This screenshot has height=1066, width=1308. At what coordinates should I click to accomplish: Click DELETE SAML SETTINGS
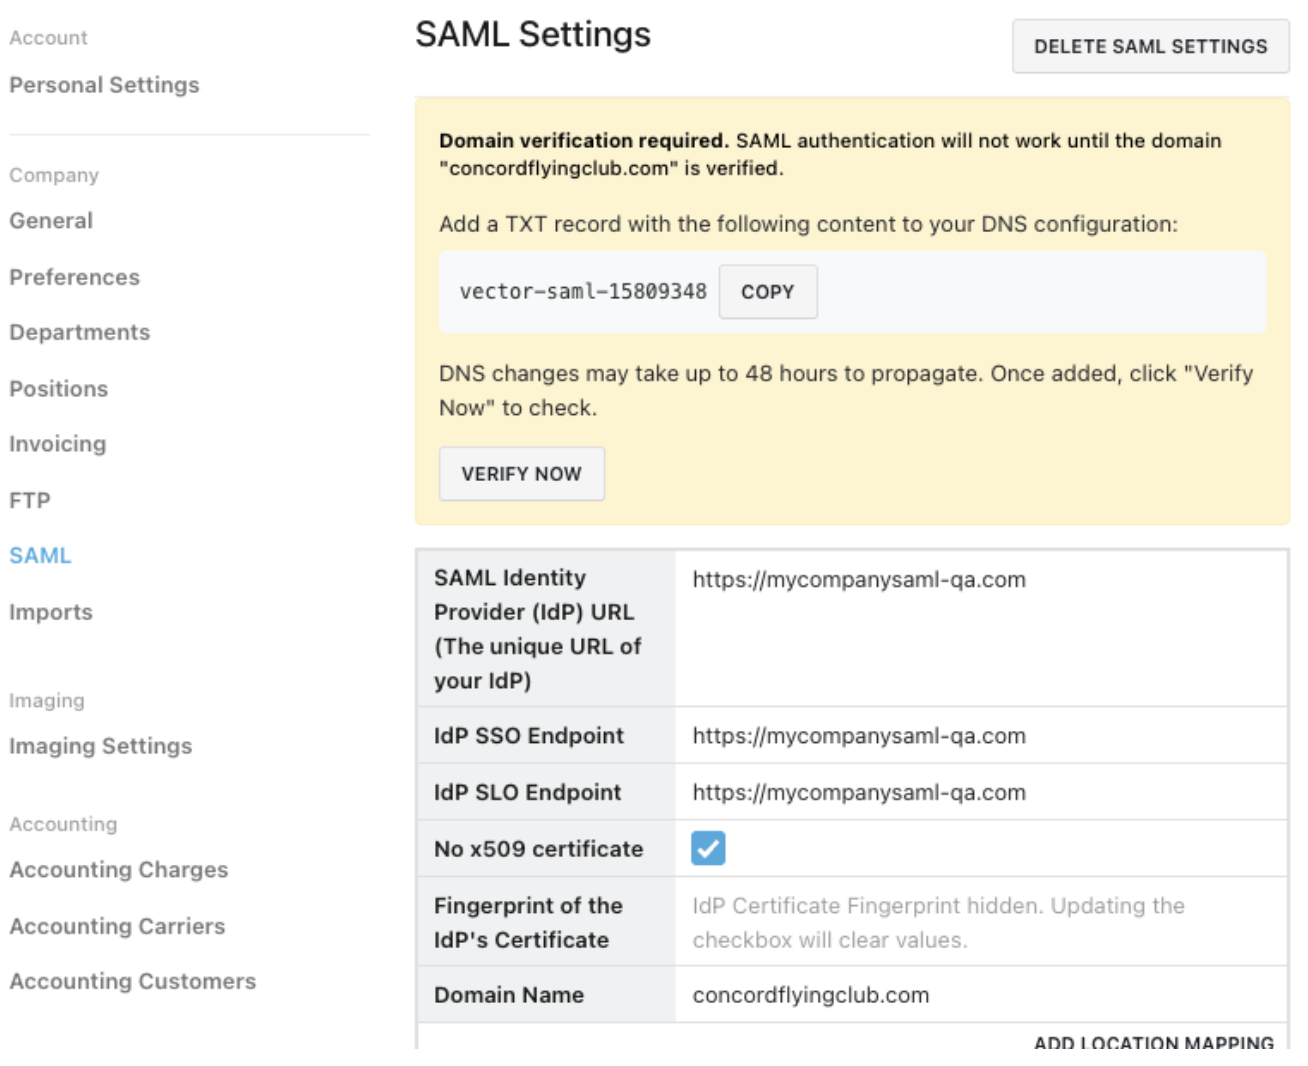1150,46
